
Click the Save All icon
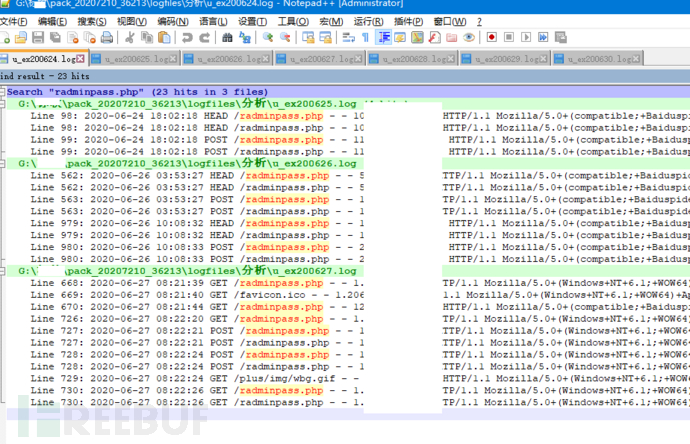click(55, 38)
